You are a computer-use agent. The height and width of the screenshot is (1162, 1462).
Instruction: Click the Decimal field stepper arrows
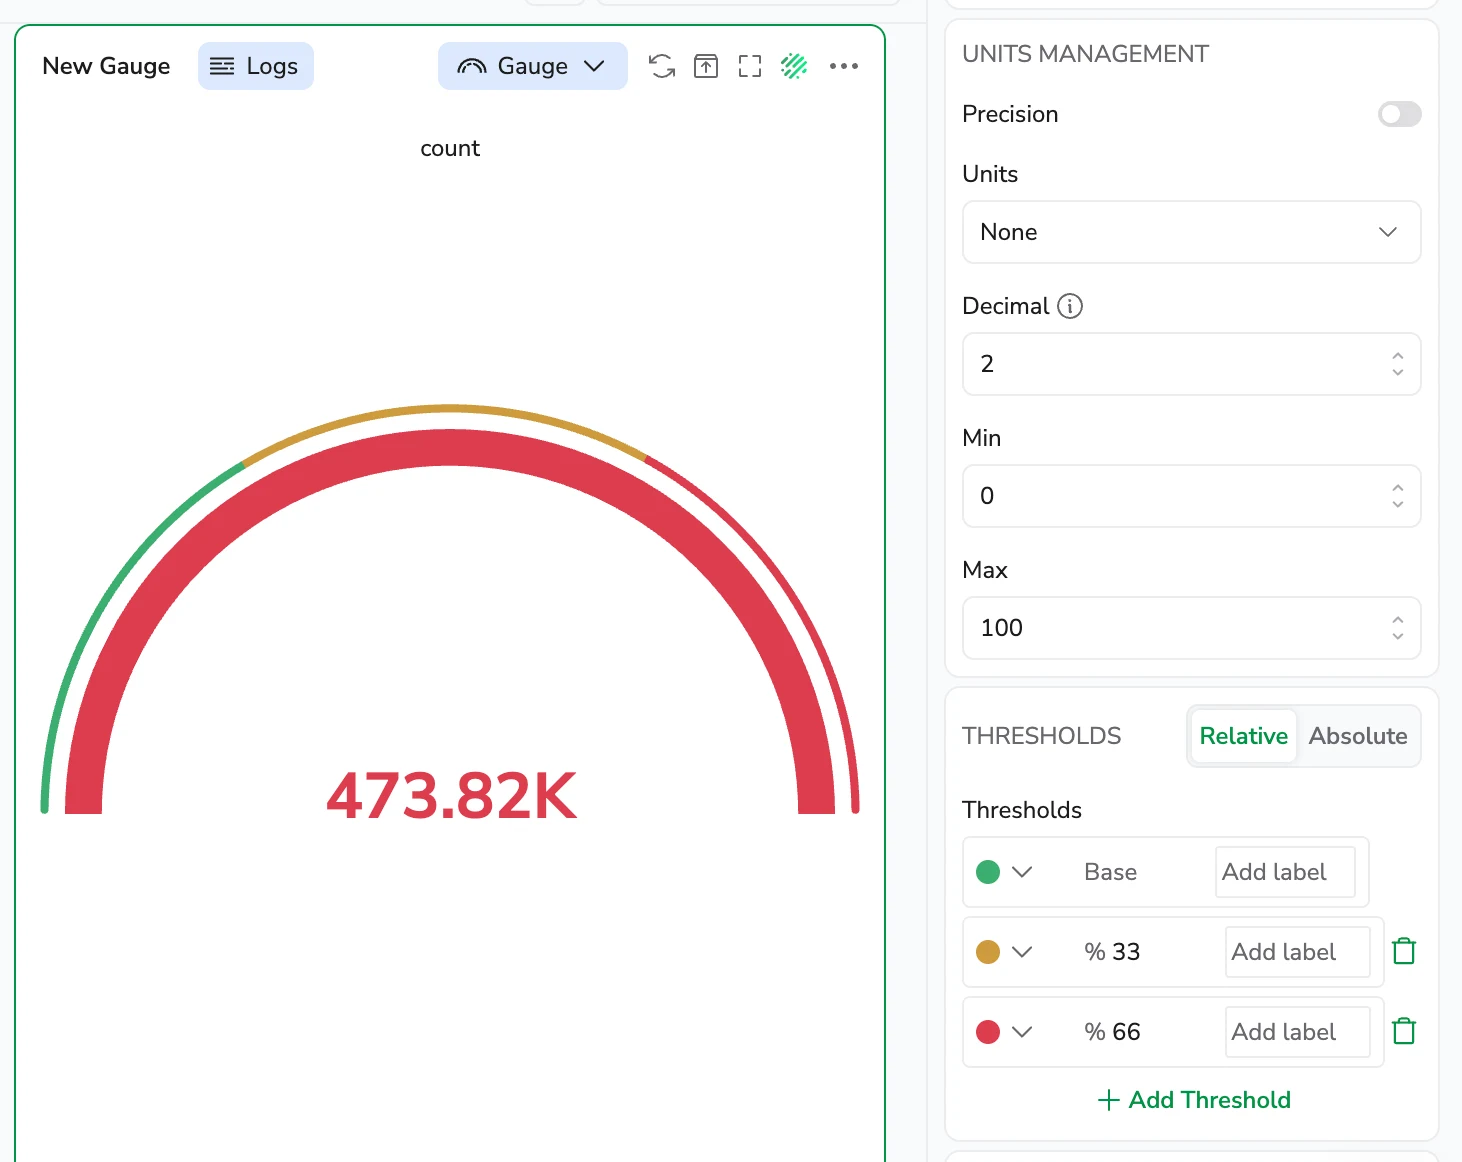[x=1398, y=364]
